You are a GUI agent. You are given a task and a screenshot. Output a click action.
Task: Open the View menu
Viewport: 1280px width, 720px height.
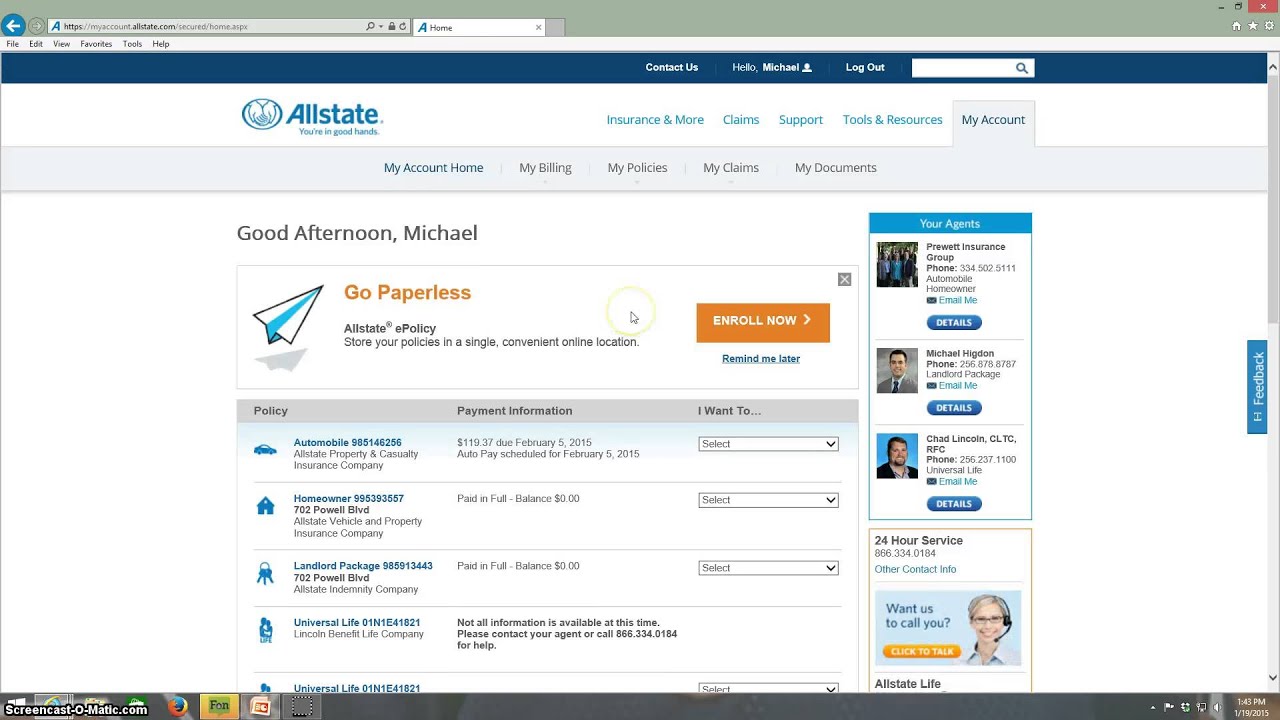(61, 44)
